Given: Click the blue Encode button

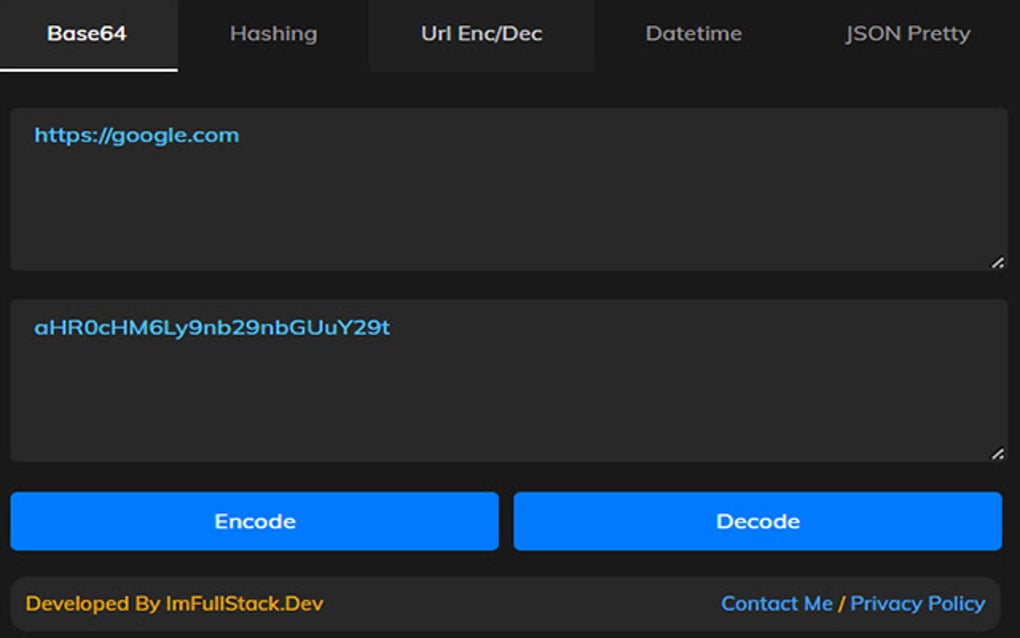Looking at the screenshot, I should (254, 521).
